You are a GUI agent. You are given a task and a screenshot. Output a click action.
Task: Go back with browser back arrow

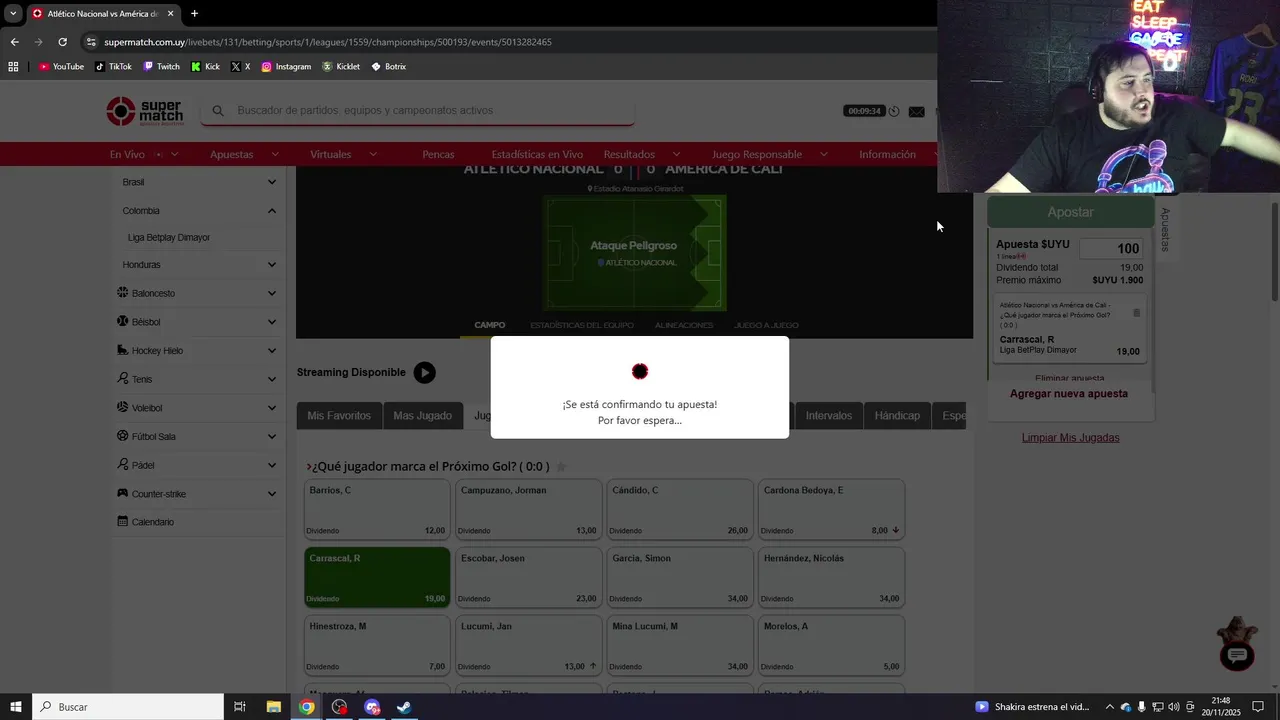[x=15, y=42]
